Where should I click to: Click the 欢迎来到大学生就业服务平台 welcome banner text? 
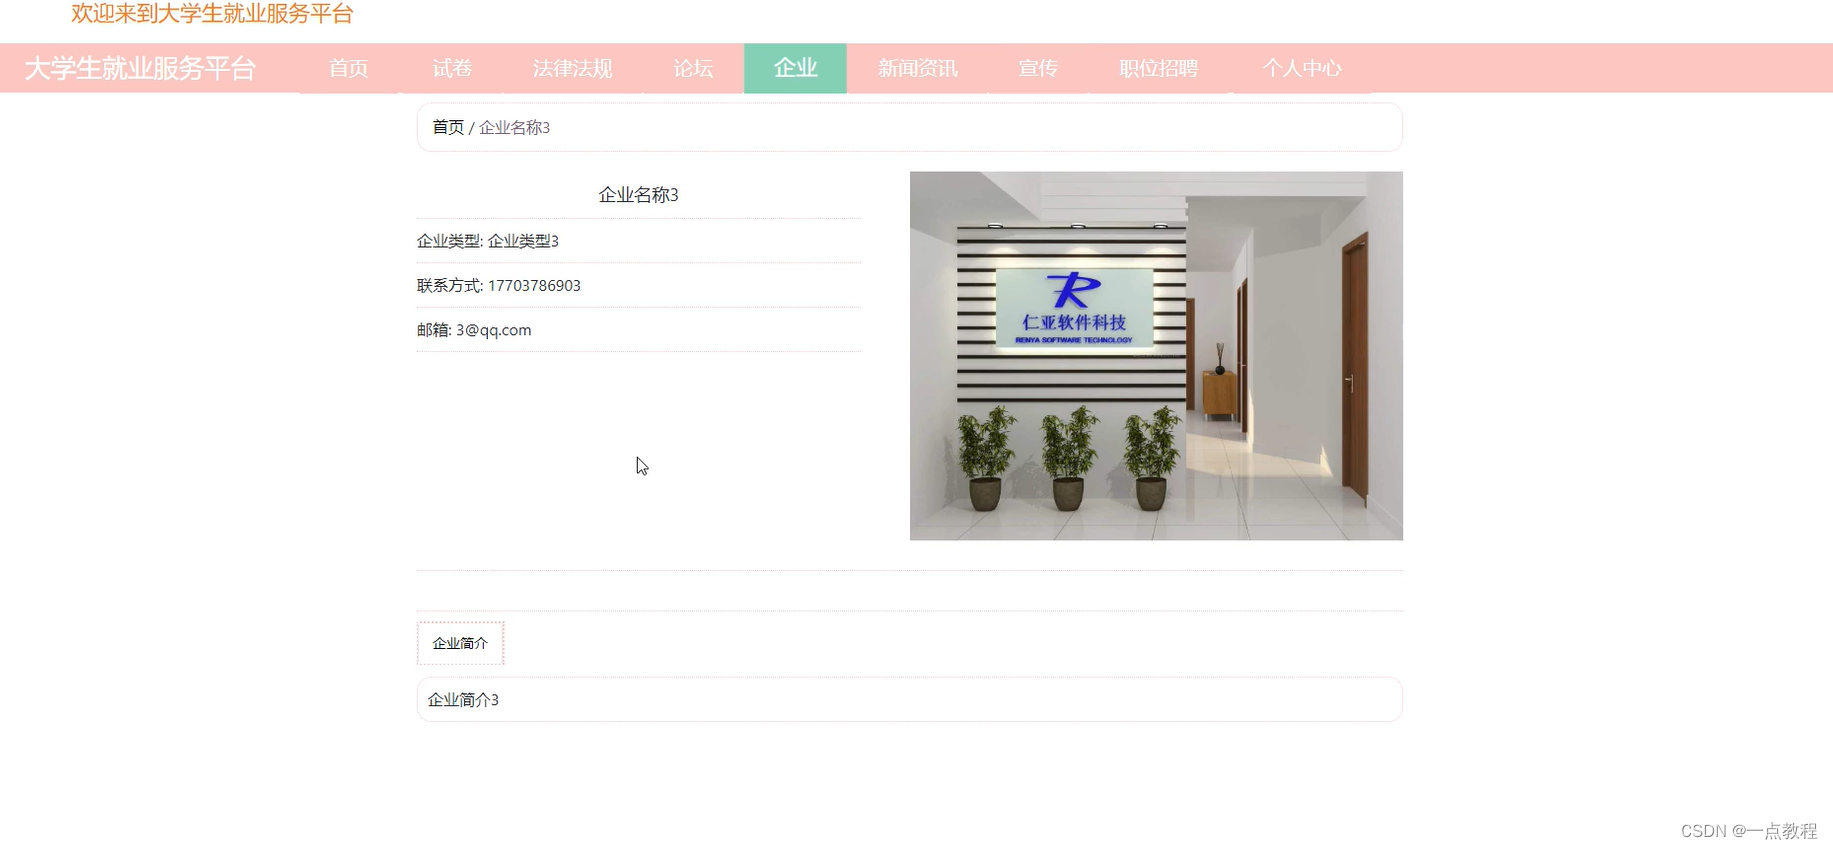click(212, 14)
